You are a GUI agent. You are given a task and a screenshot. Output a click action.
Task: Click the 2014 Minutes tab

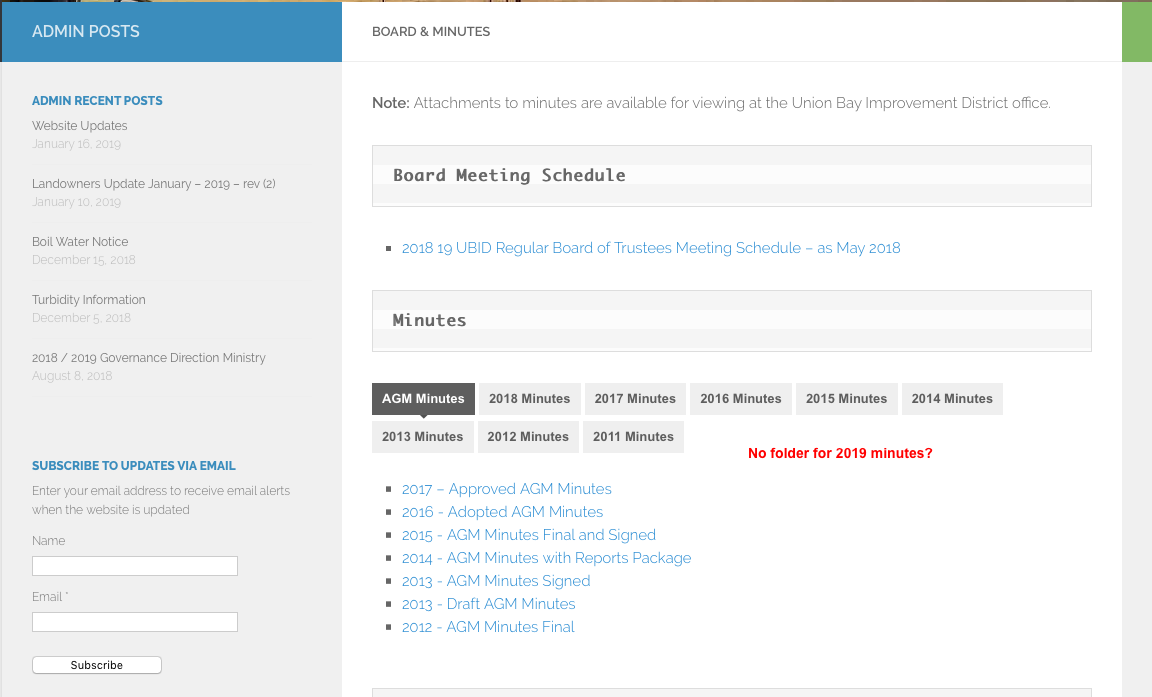[952, 398]
